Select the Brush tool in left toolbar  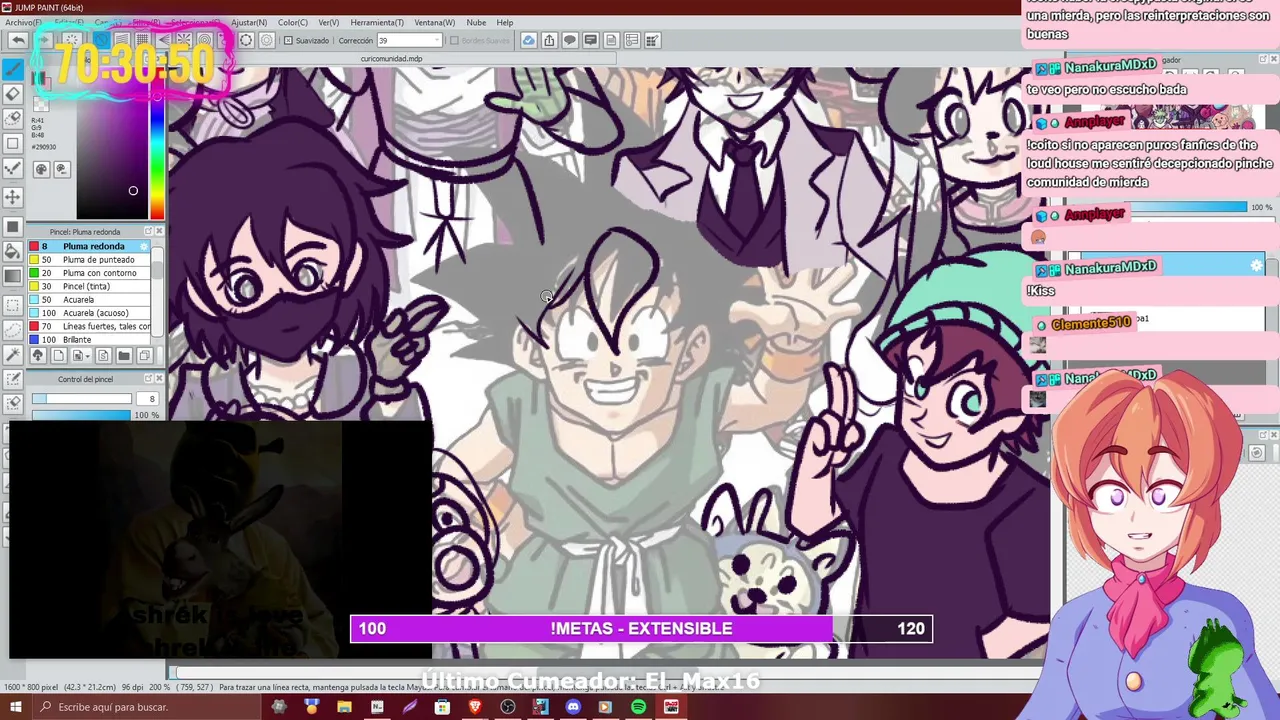[x=13, y=69]
